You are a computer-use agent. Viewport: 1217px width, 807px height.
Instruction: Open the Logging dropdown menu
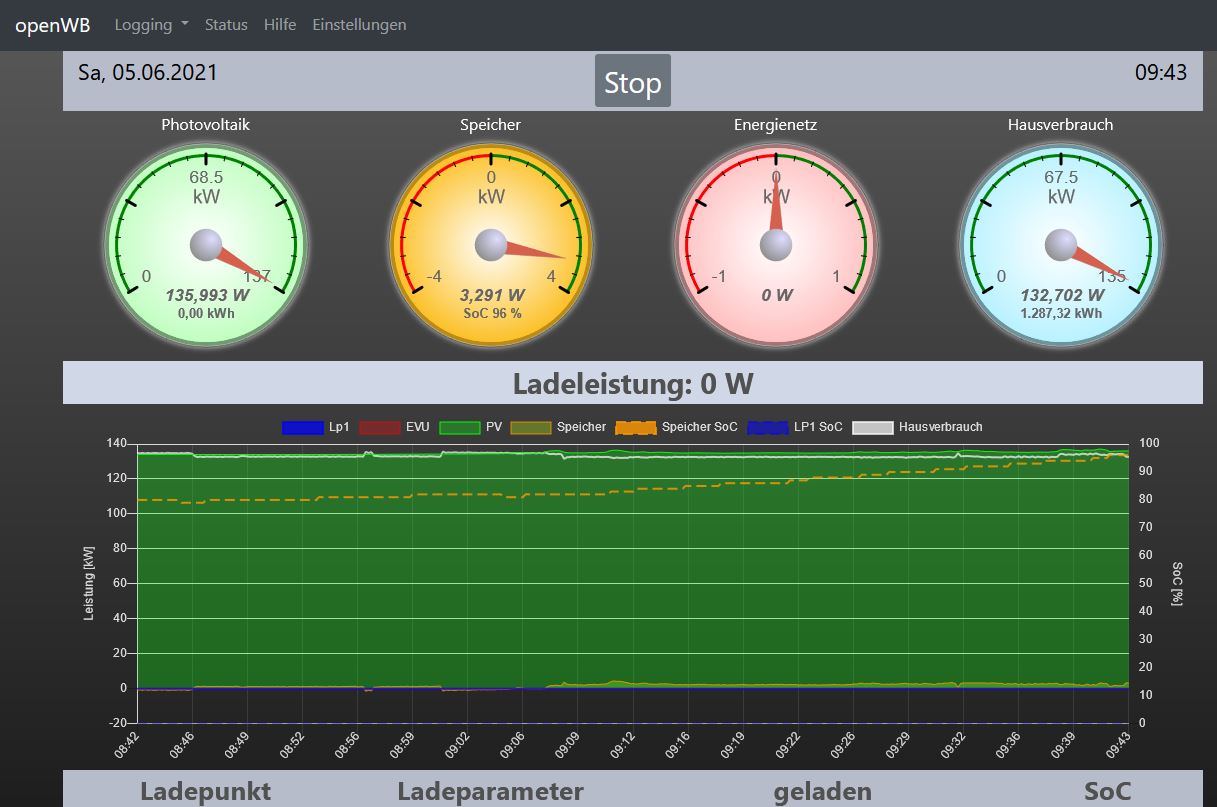(151, 25)
